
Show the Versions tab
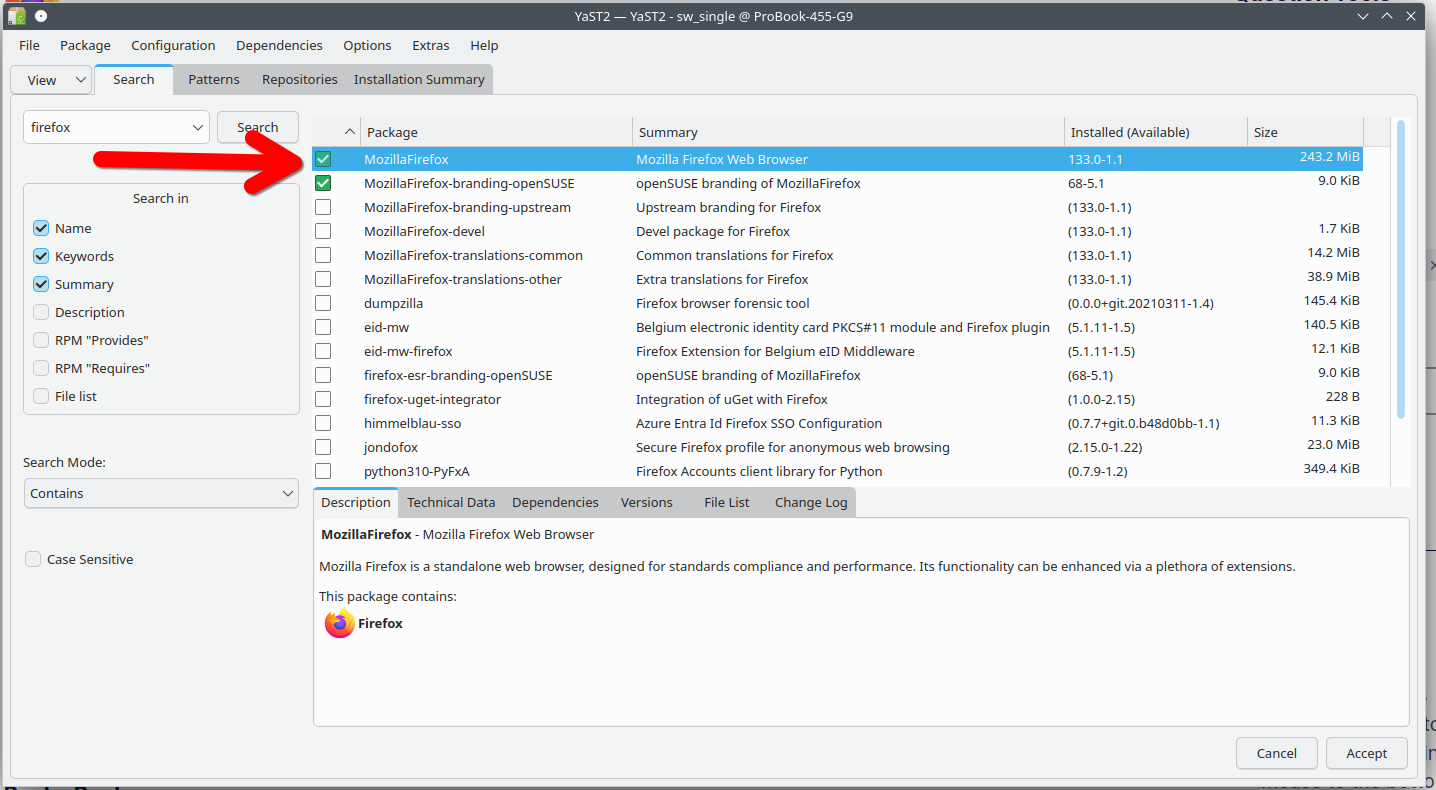(646, 502)
